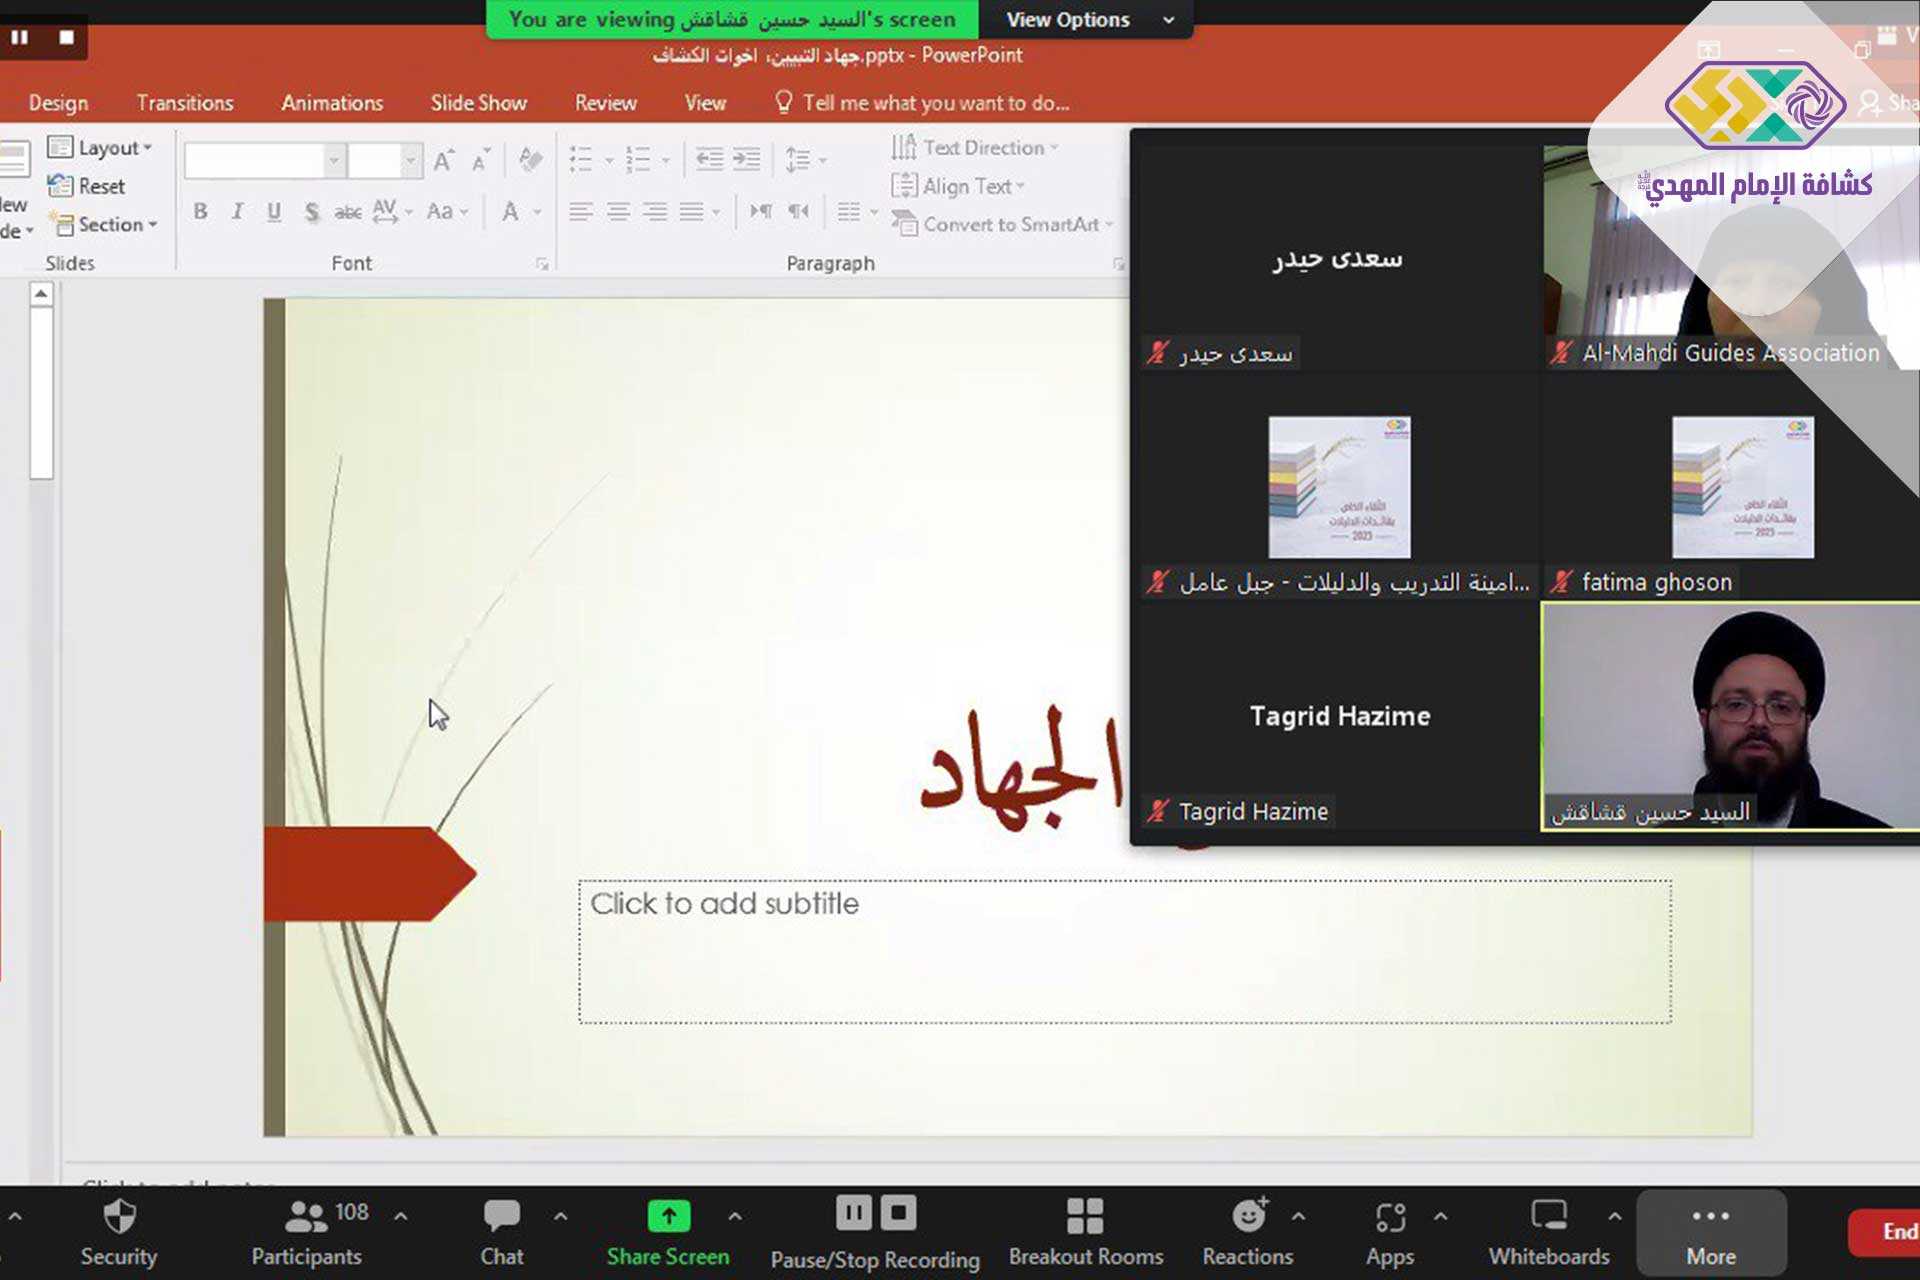Click the red End button
Viewport: 1920px width, 1280px height.
tap(1893, 1232)
